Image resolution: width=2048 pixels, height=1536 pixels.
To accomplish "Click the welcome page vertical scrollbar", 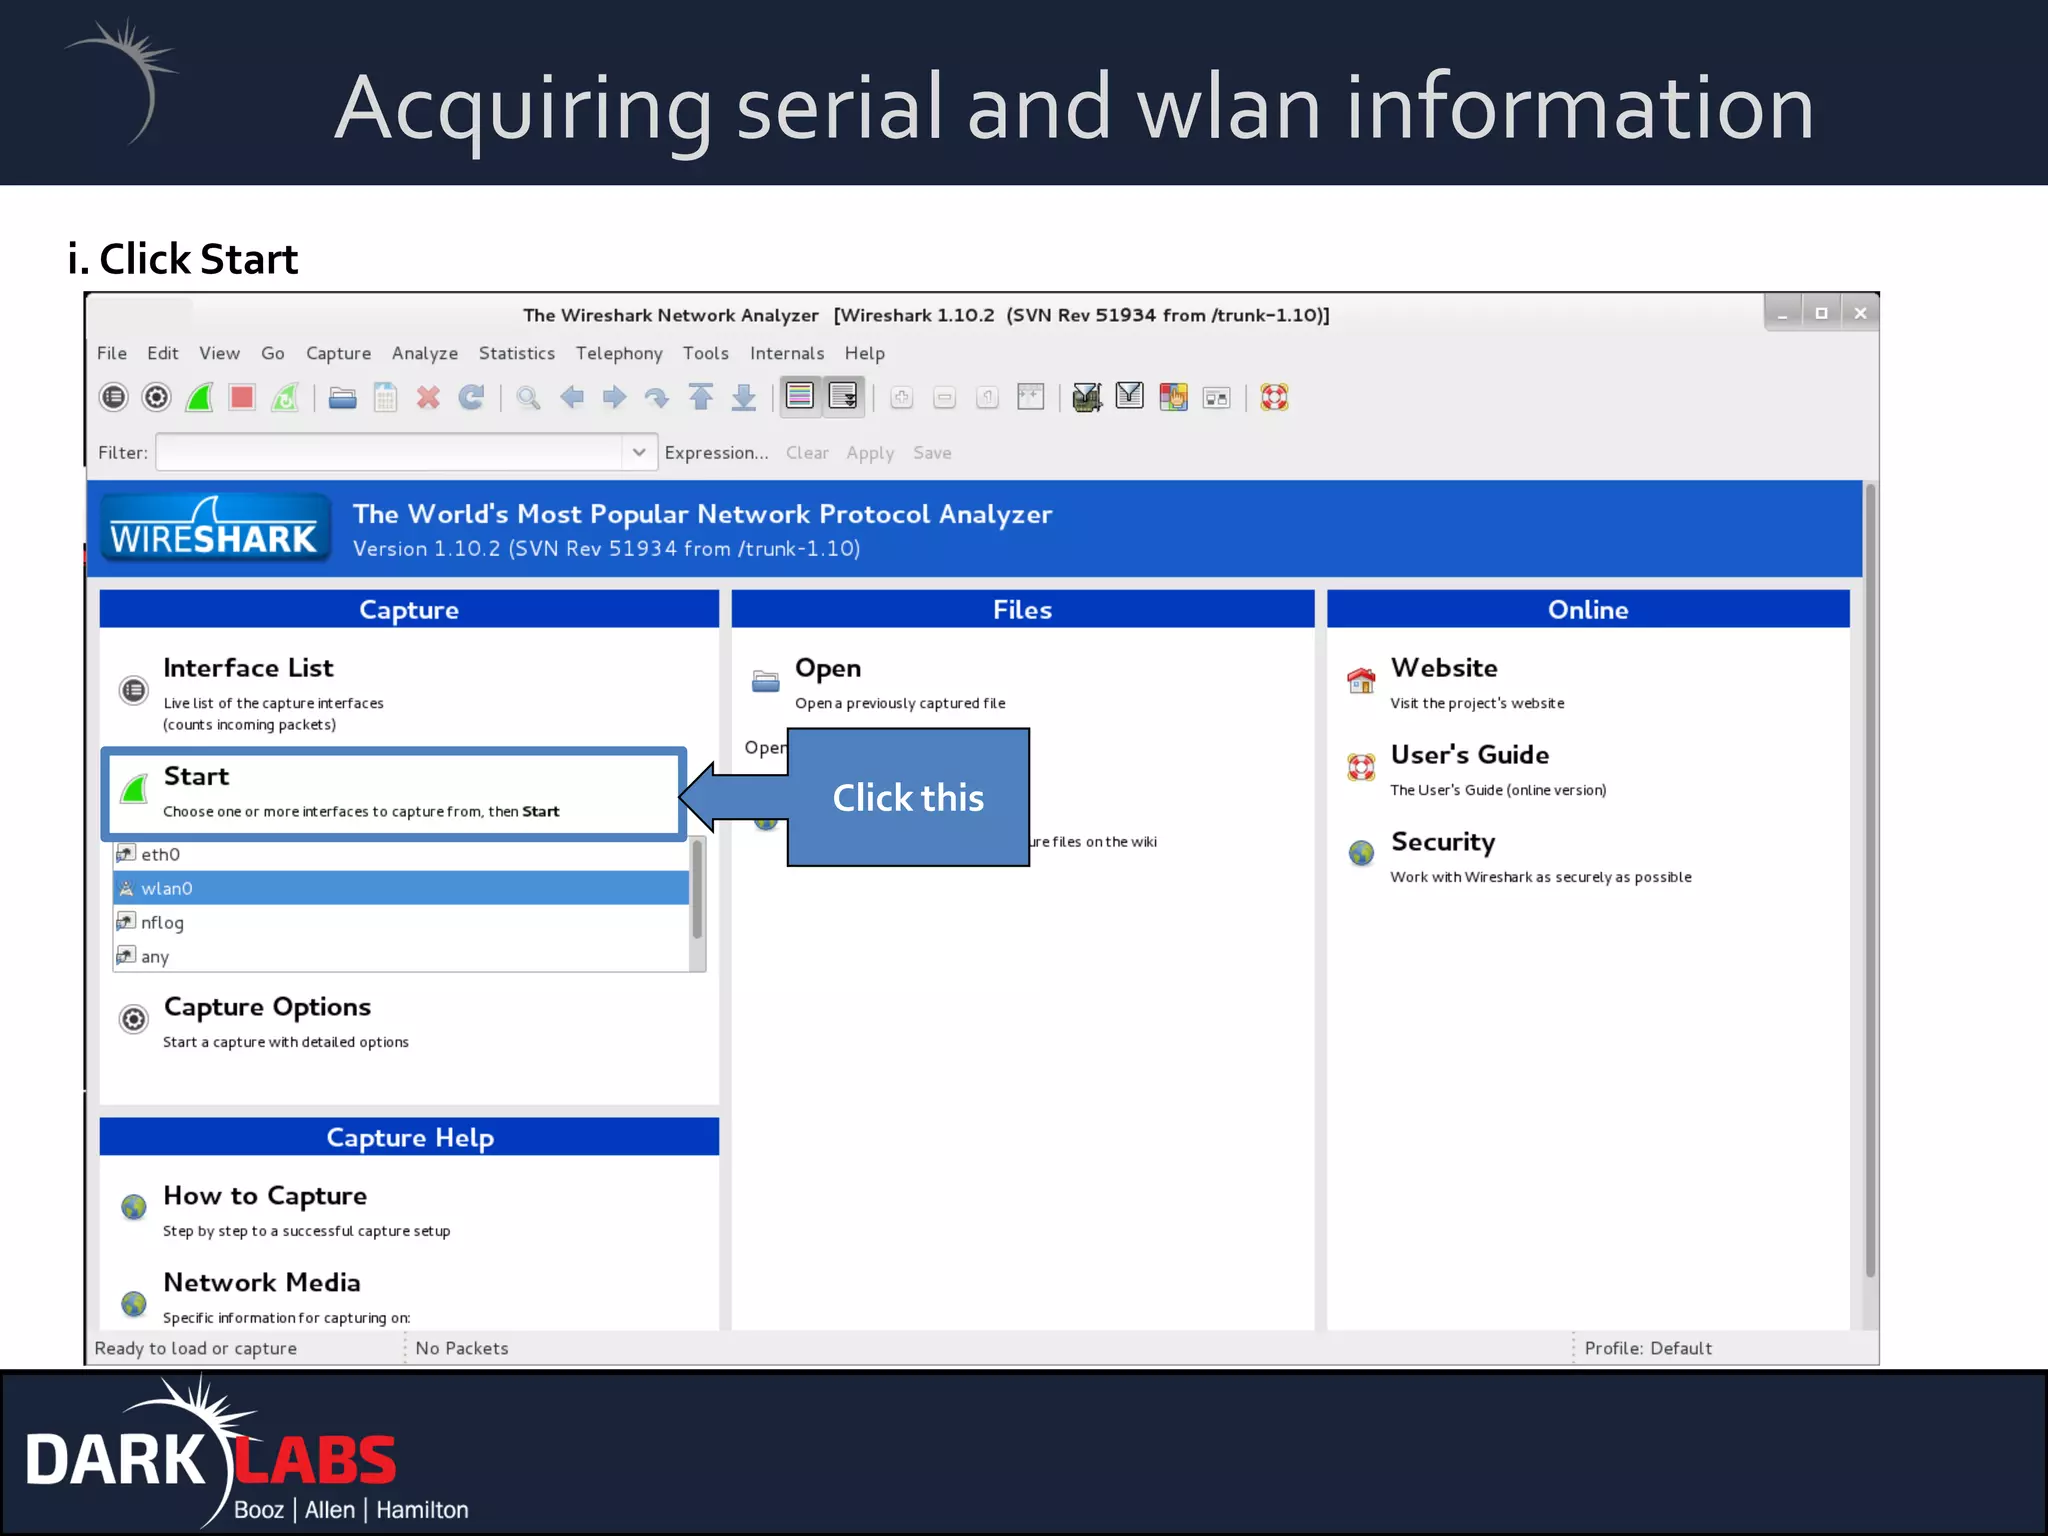I will click(1870, 880).
